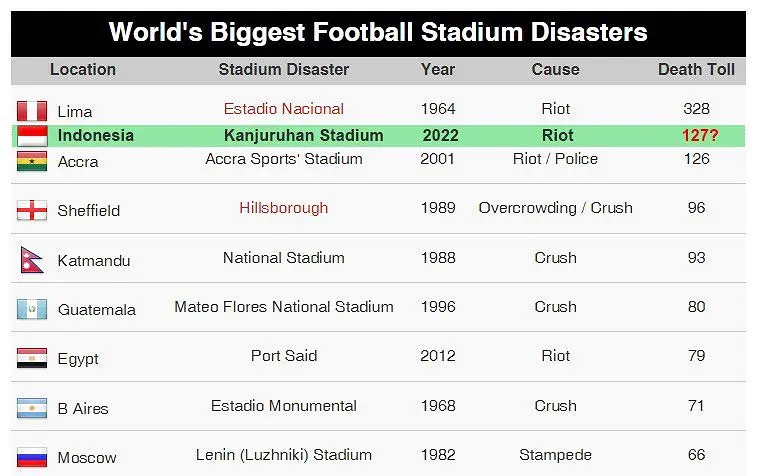Click the Peru flag icon beside Lima

32,110
